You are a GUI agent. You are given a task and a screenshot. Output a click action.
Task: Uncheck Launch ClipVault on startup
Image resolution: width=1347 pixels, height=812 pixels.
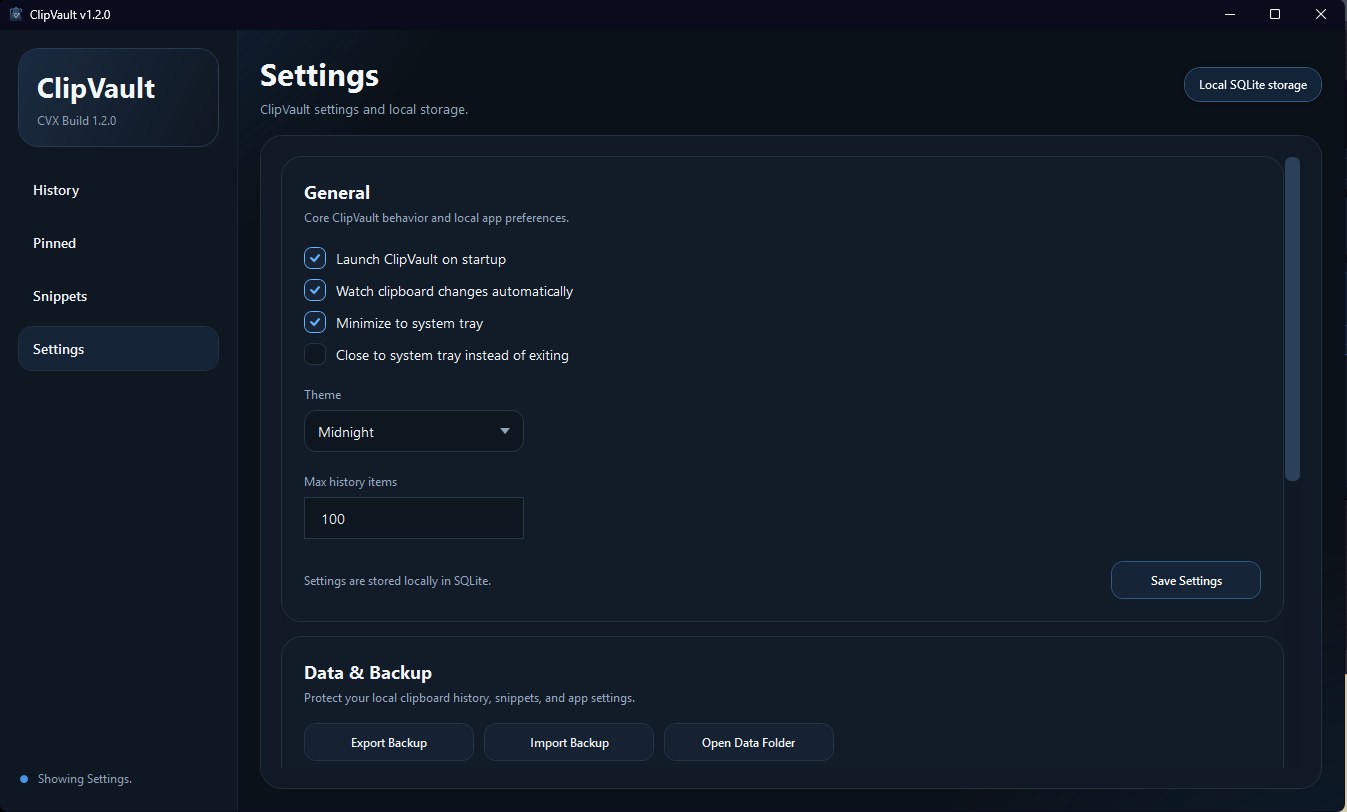coord(315,258)
